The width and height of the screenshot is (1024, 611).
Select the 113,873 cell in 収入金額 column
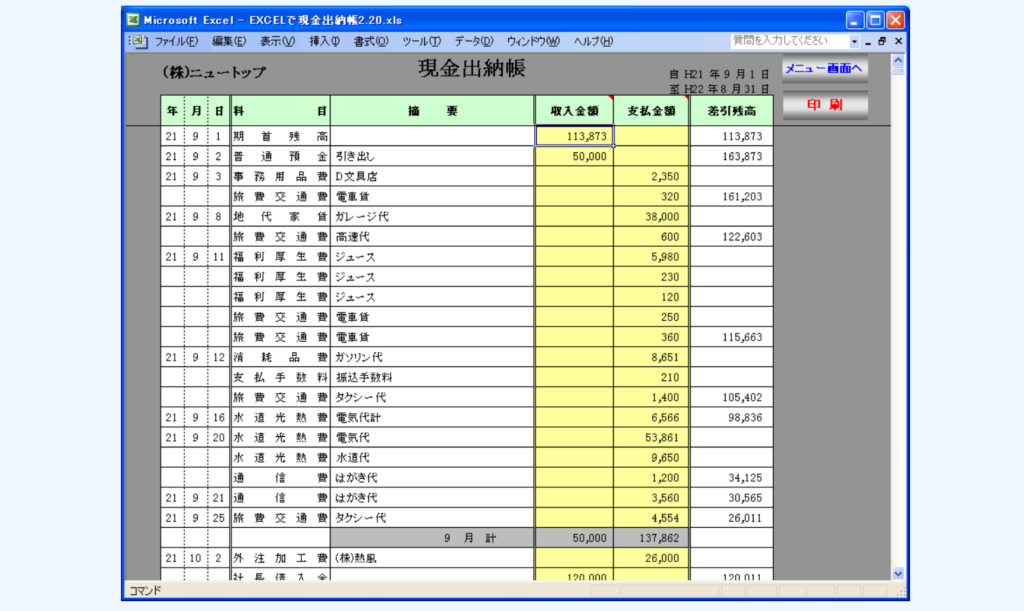point(574,136)
